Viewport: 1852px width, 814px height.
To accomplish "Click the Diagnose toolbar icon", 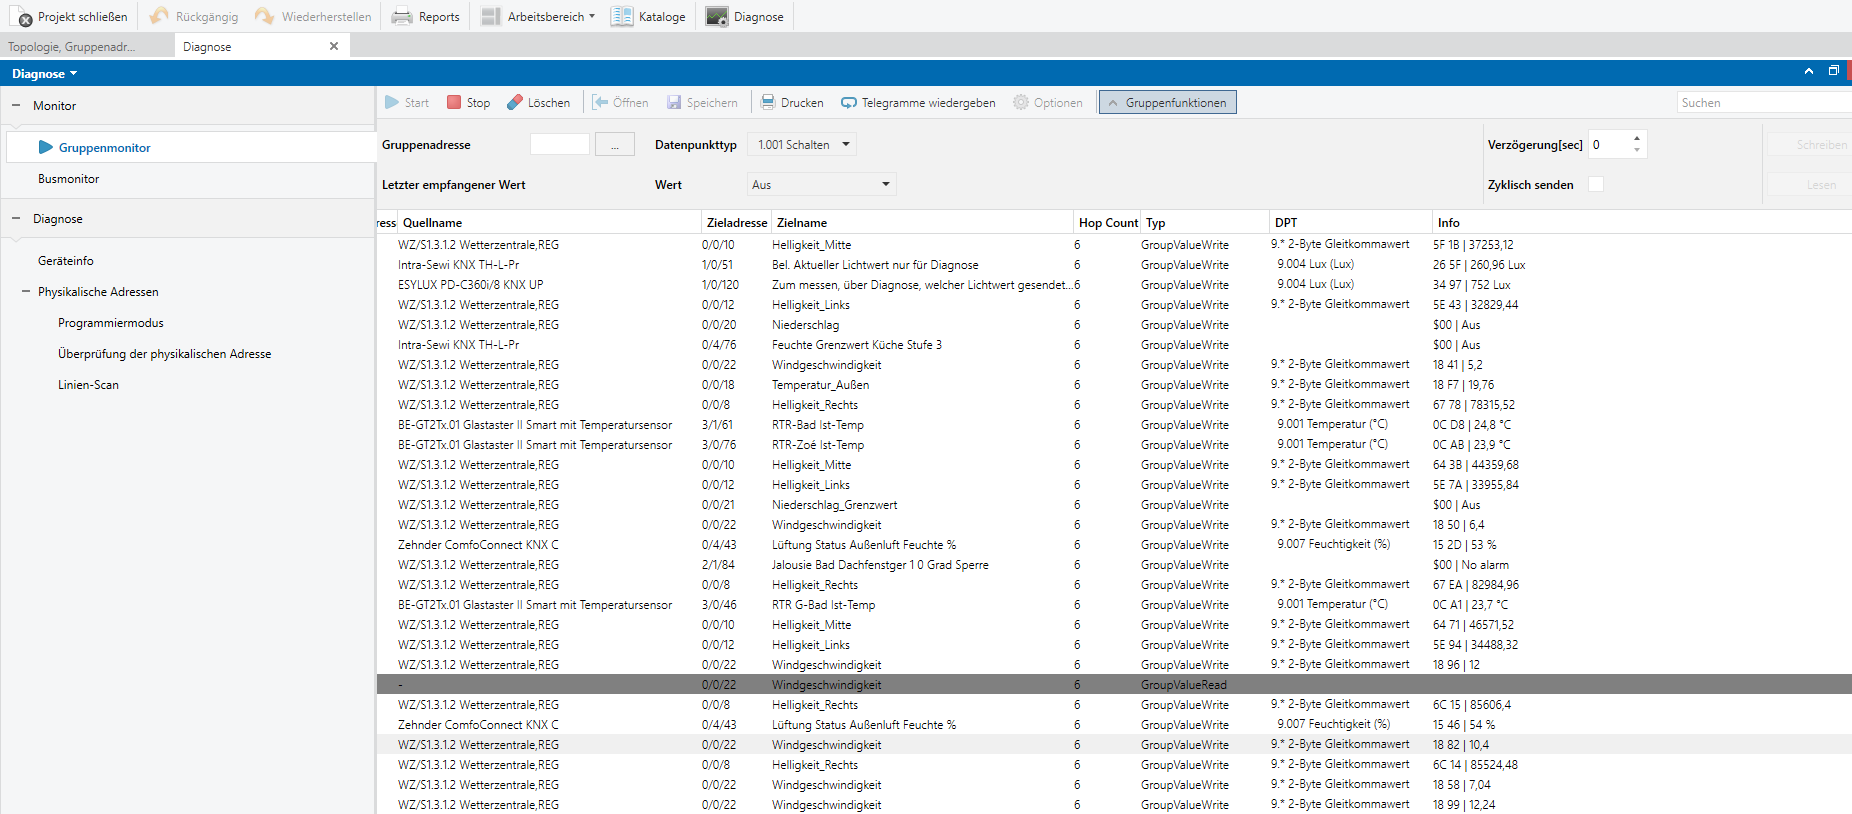I will click(x=717, y=16).
